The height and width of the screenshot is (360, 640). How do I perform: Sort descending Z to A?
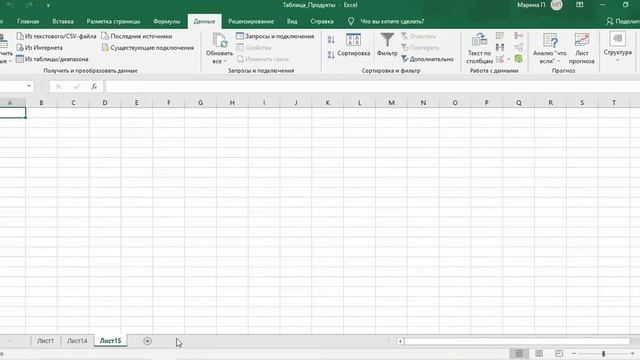(x=331, y=54)
